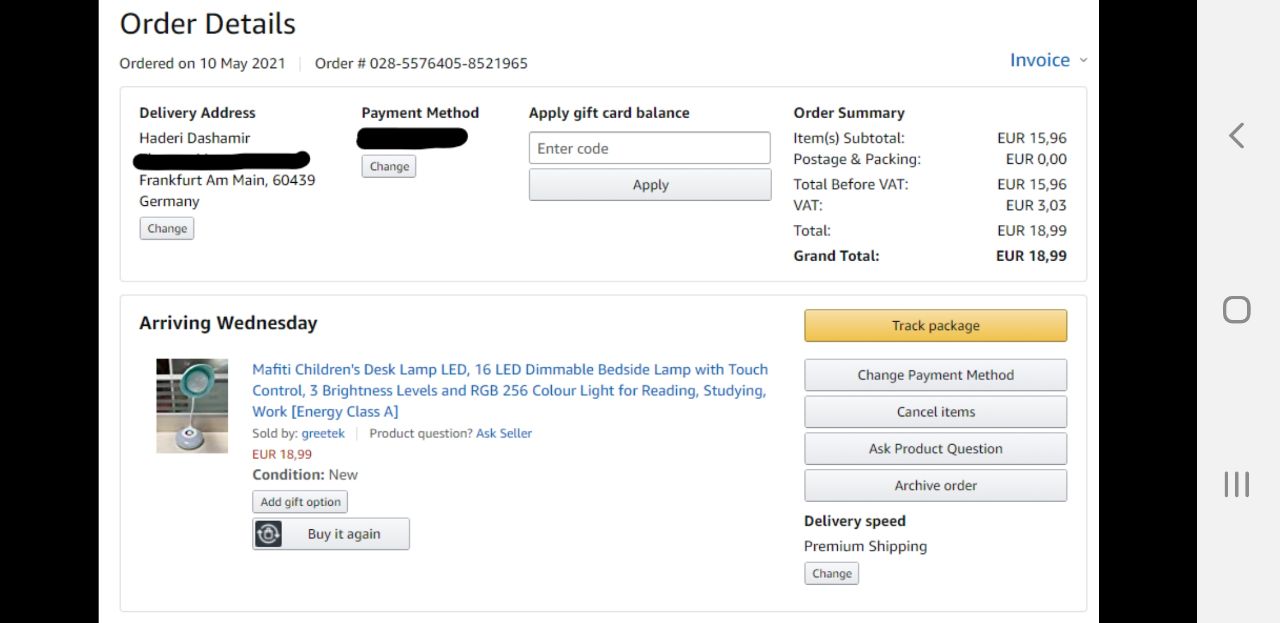Tap the Android back navigation arrow
This screenshot has width=1280, height=623.
click(1237, 136)
